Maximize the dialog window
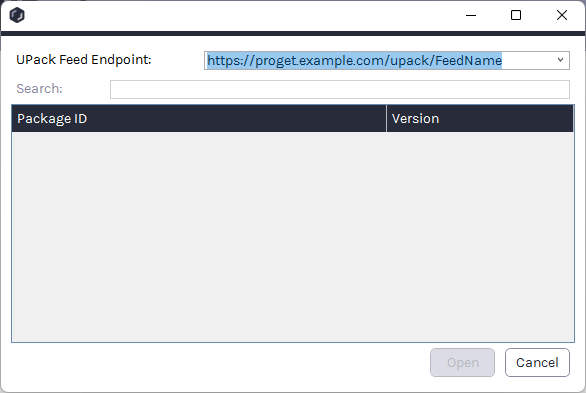 (516, 15)
